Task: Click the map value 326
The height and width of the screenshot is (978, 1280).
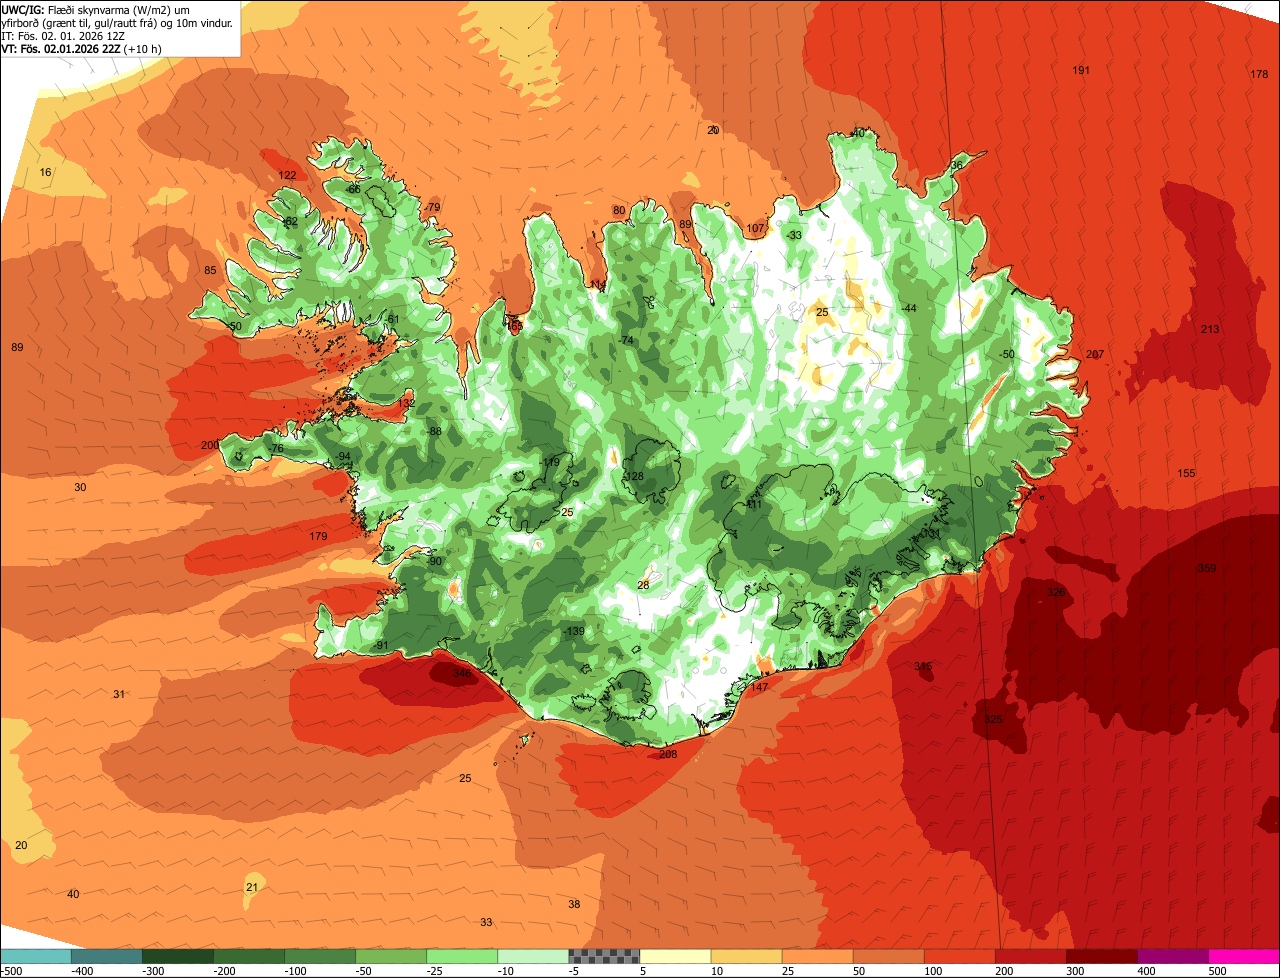Action: pyautogui.click(x=1056, y=592)
